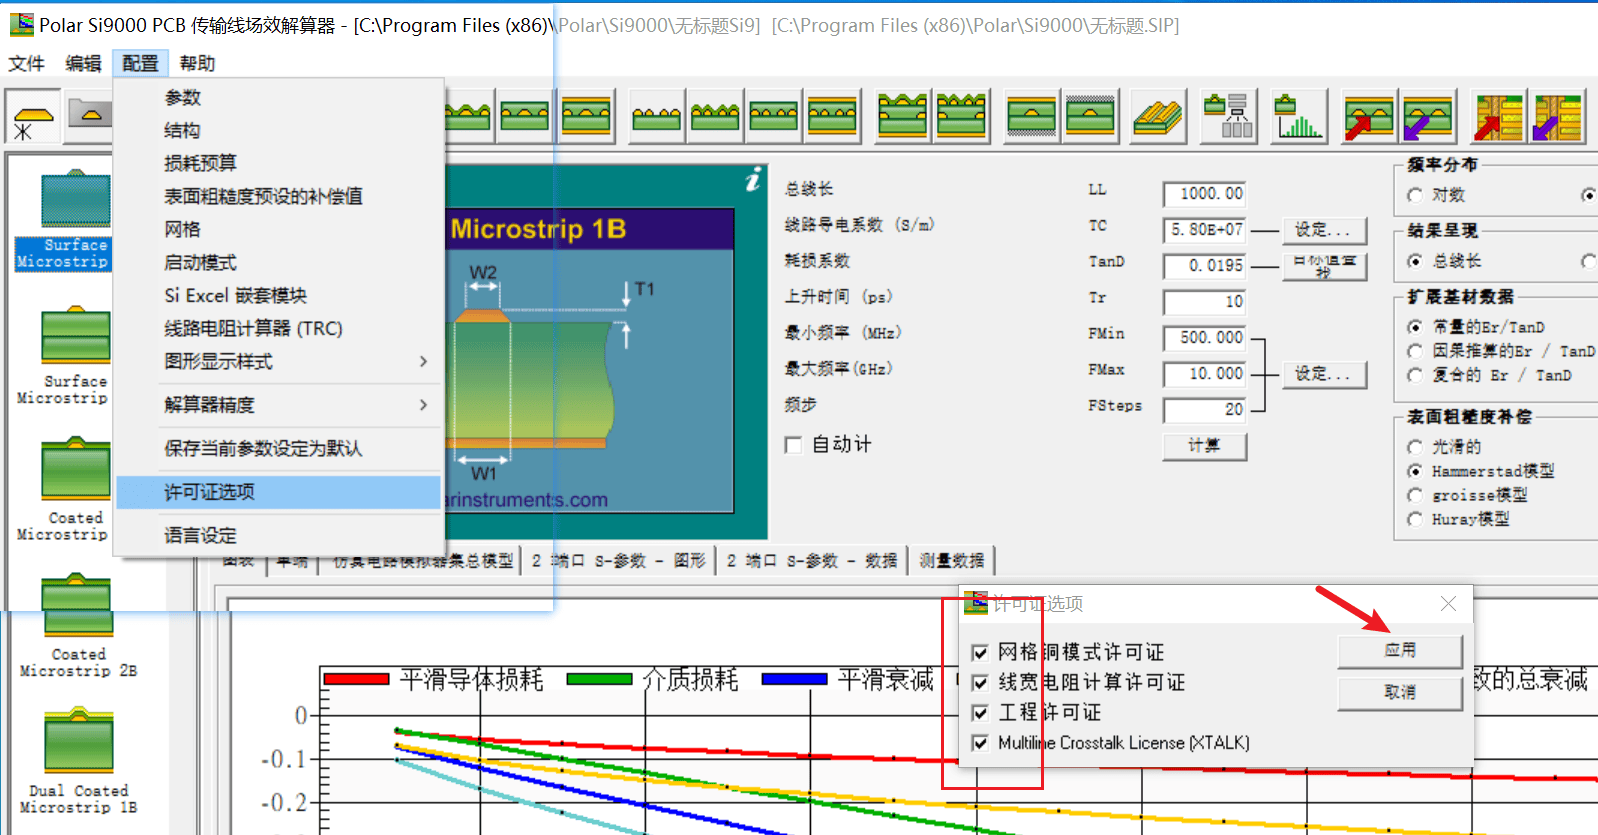The width and height of the screenshot is (1598, 835).
Task: Toggle Multiline Crosstalk License (XTALK) checkbox
Action: click(980, 743)
